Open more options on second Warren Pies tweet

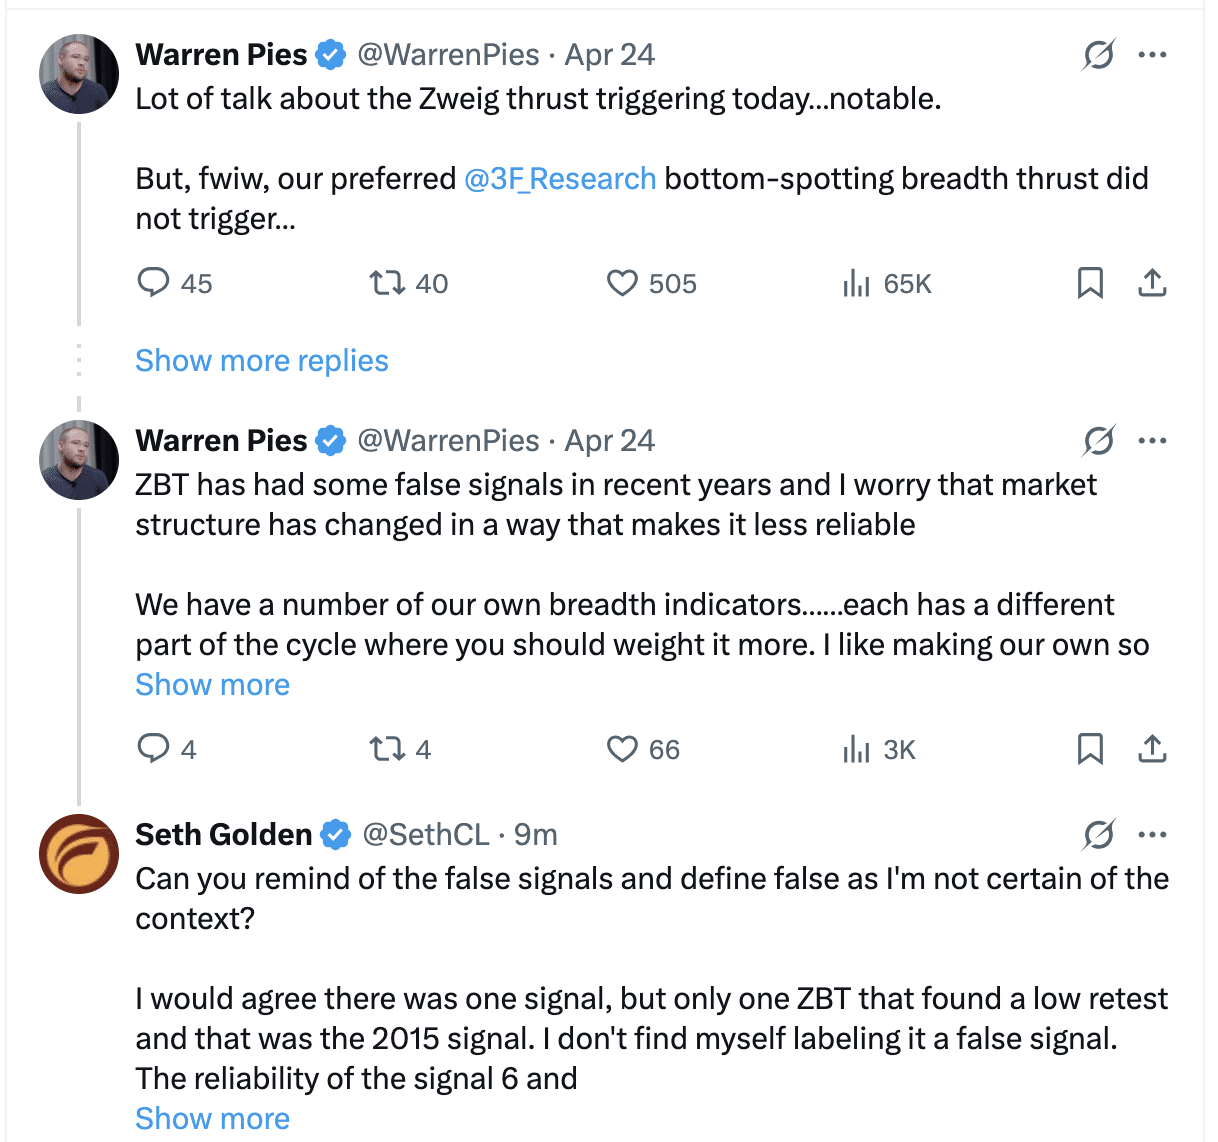point(1152,441)
